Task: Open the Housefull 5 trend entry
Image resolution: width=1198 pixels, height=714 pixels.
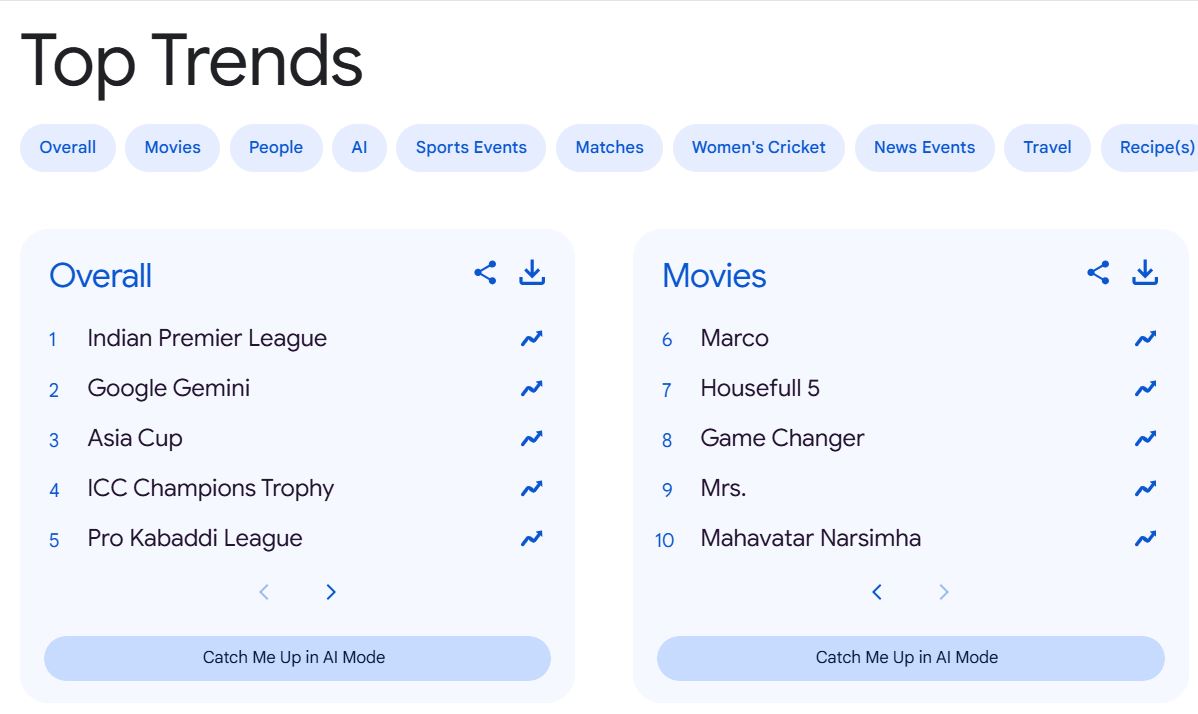Action: [760, 388]
